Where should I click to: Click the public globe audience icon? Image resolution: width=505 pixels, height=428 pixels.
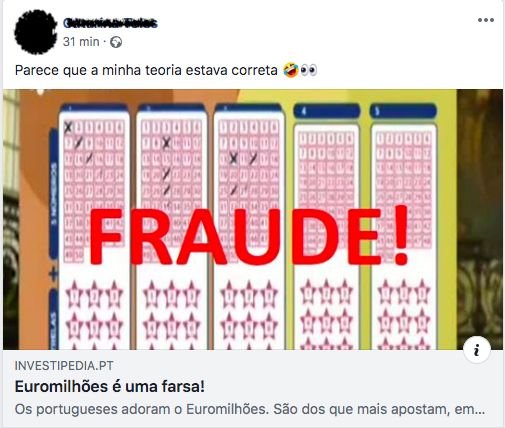click(116, 42)
